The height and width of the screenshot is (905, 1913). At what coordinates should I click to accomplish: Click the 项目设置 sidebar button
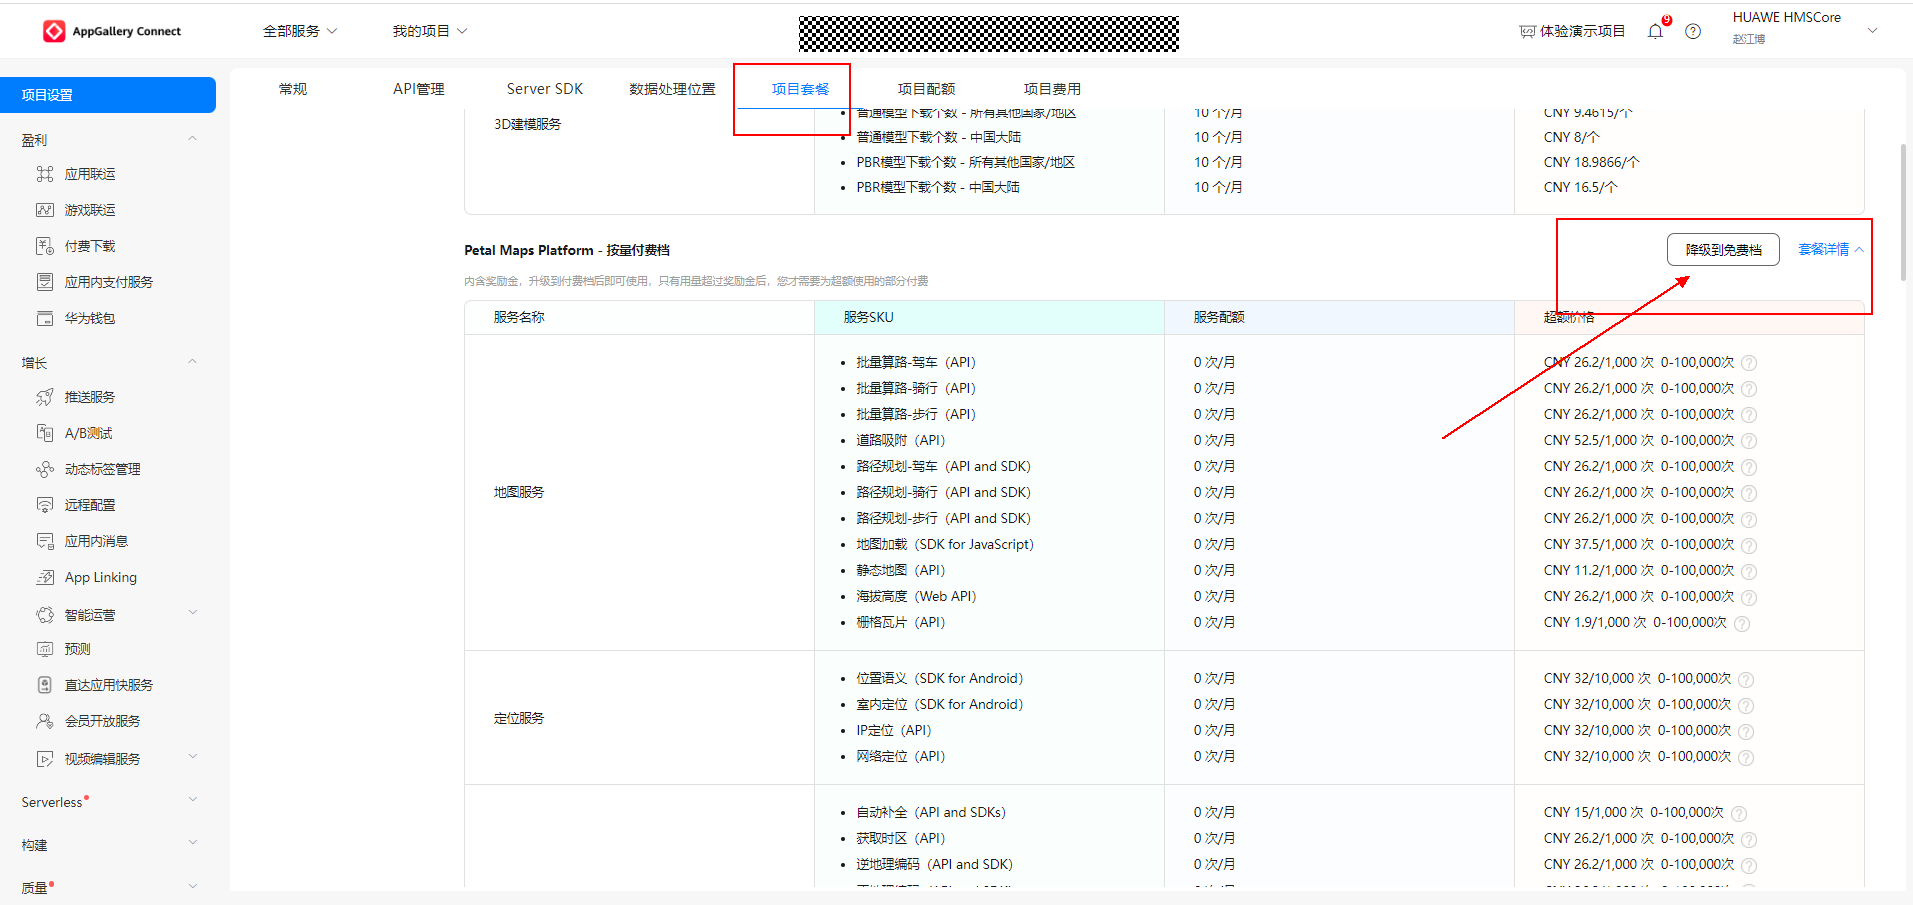coord(108,95)
